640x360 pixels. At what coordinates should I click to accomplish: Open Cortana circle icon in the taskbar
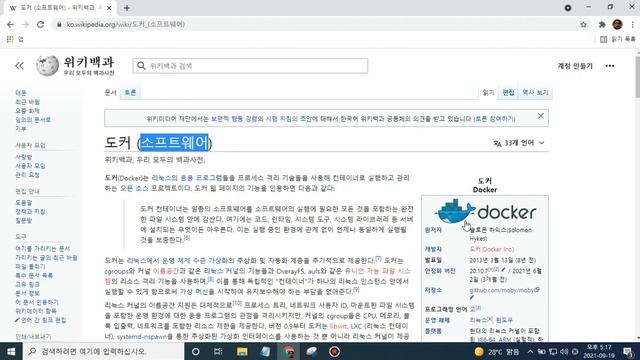[196, 351]
